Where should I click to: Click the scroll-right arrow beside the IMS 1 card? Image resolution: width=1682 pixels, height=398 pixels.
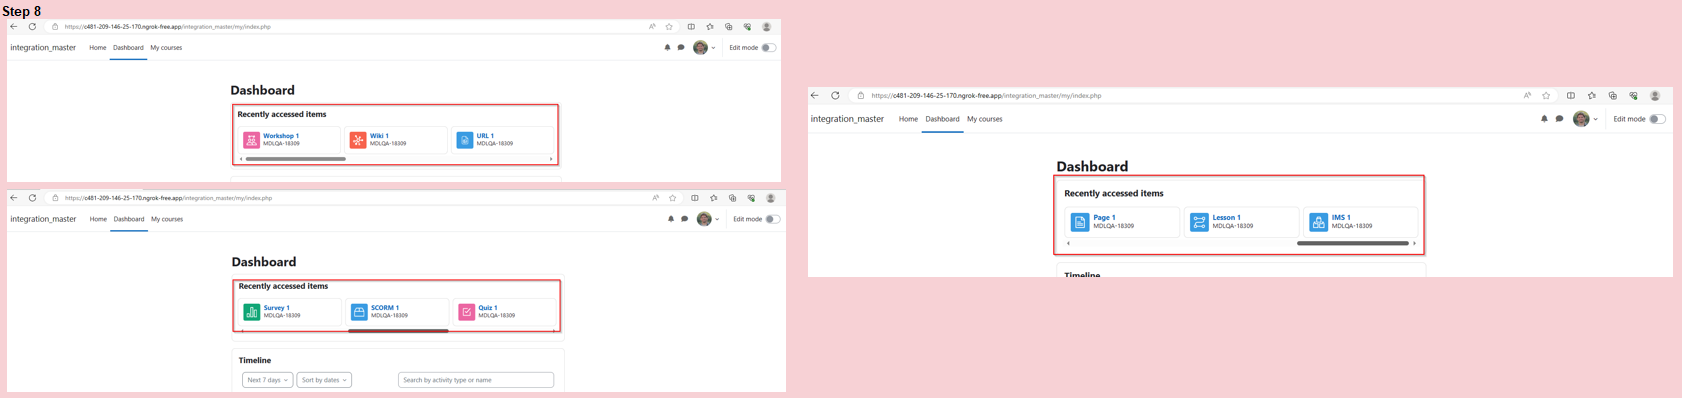tap(1414, 243)
